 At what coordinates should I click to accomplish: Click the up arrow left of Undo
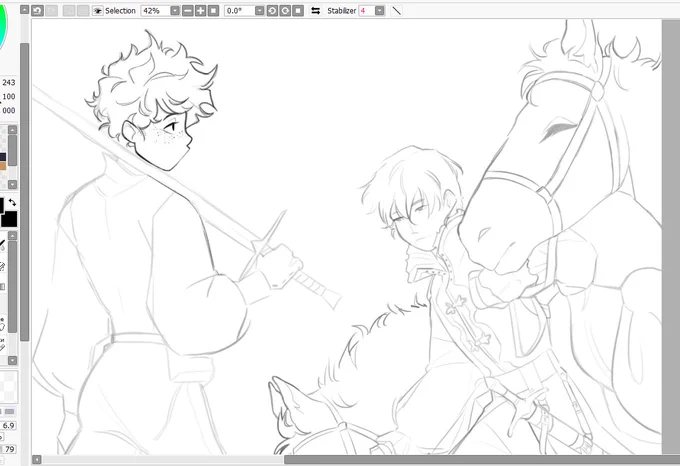[x=25, y=9]
